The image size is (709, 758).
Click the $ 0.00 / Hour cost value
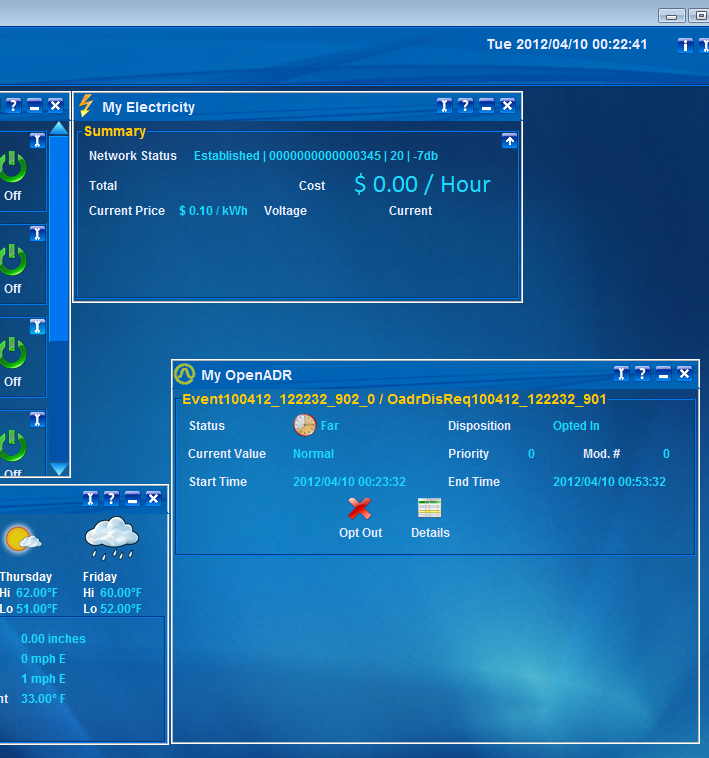point(422,184)
